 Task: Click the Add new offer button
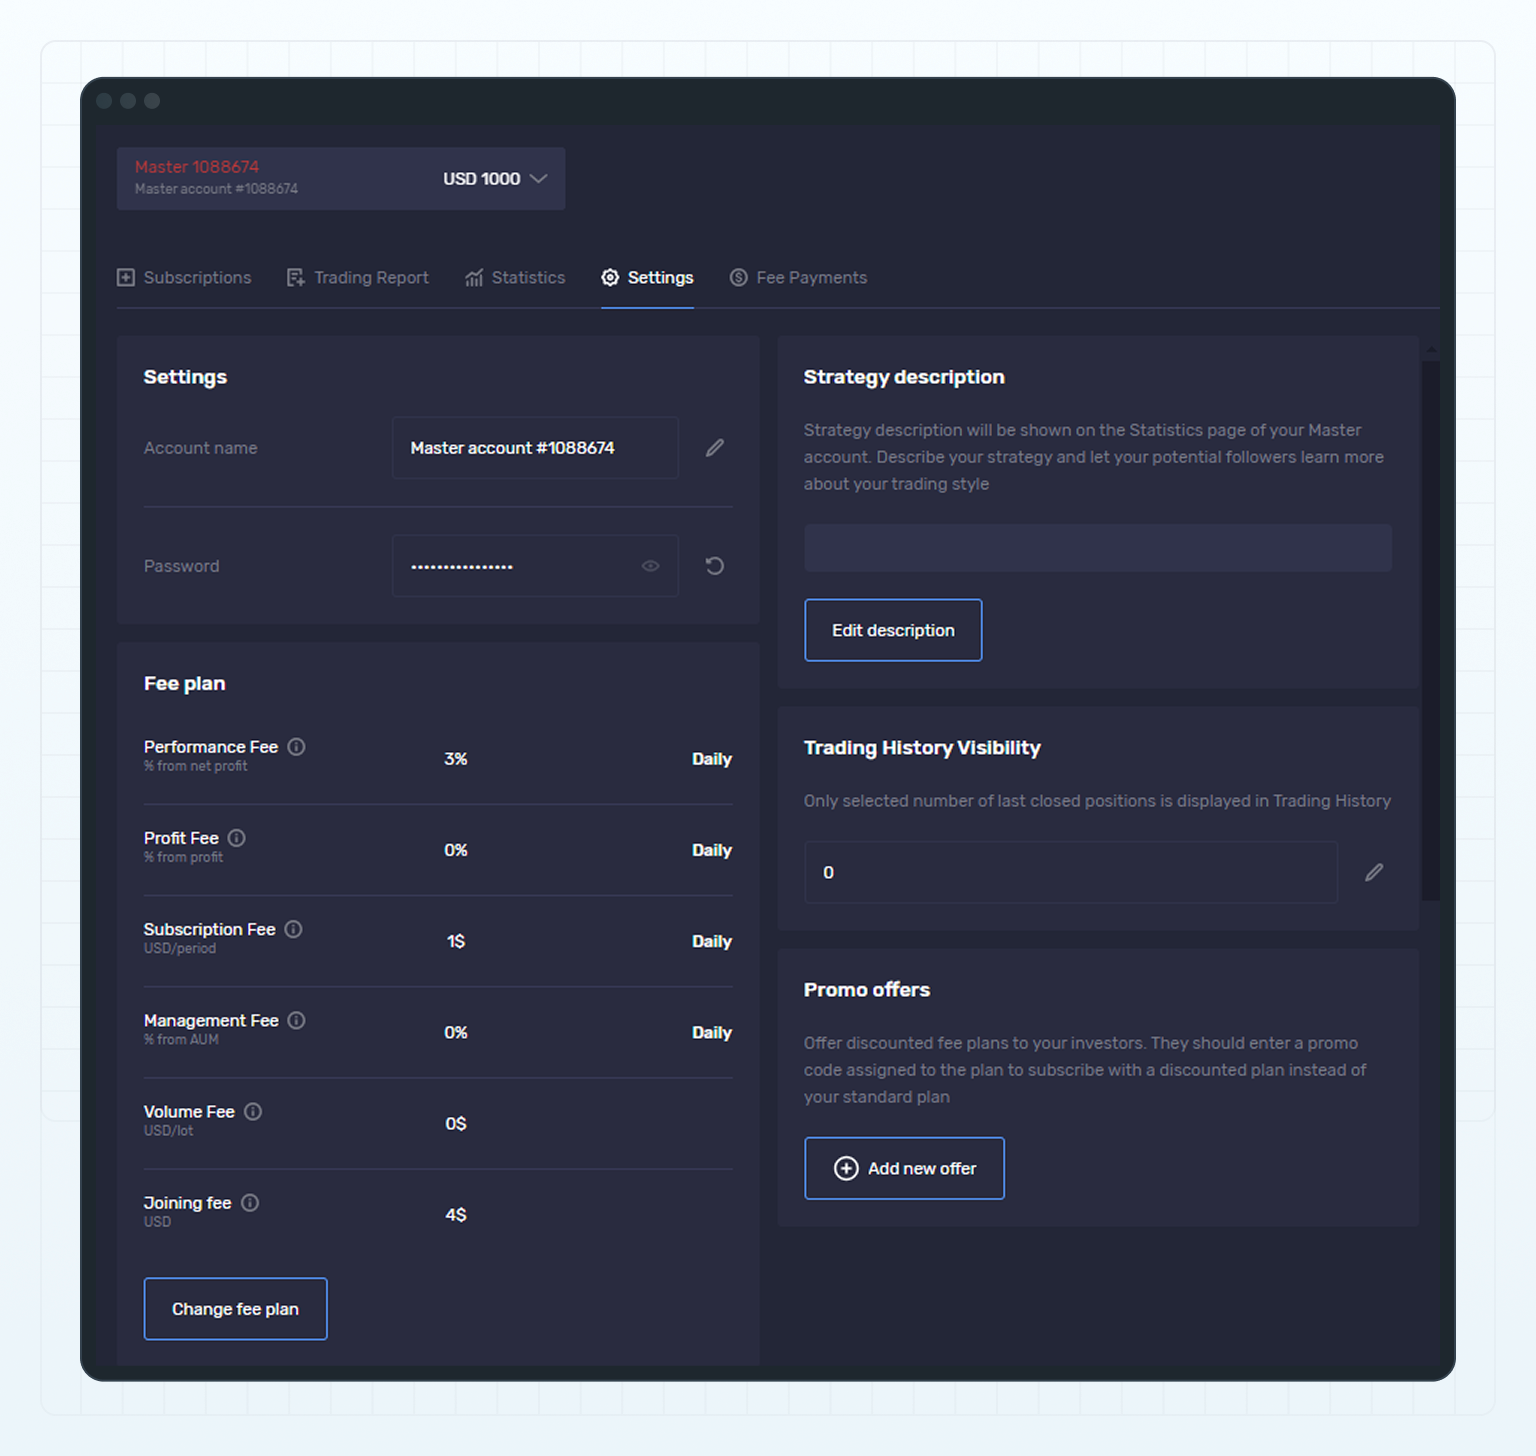(904, 1168)
